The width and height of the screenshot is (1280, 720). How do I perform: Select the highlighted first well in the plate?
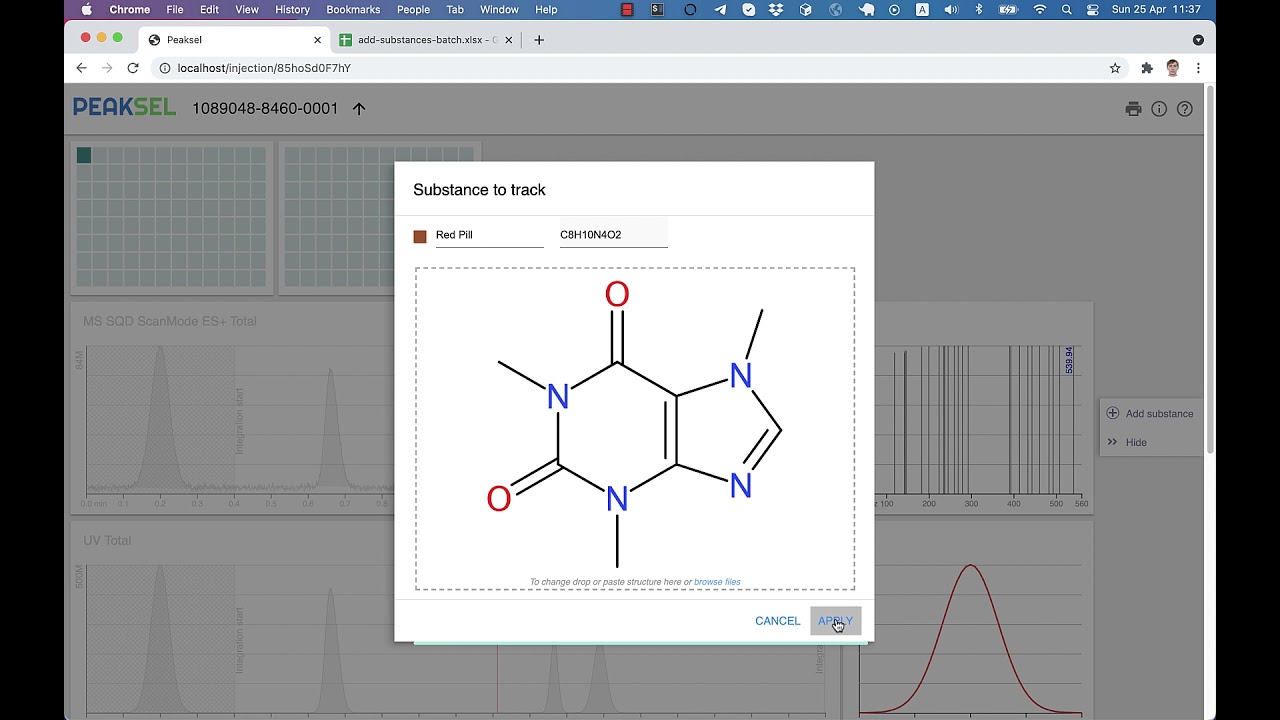click(84, 155)
